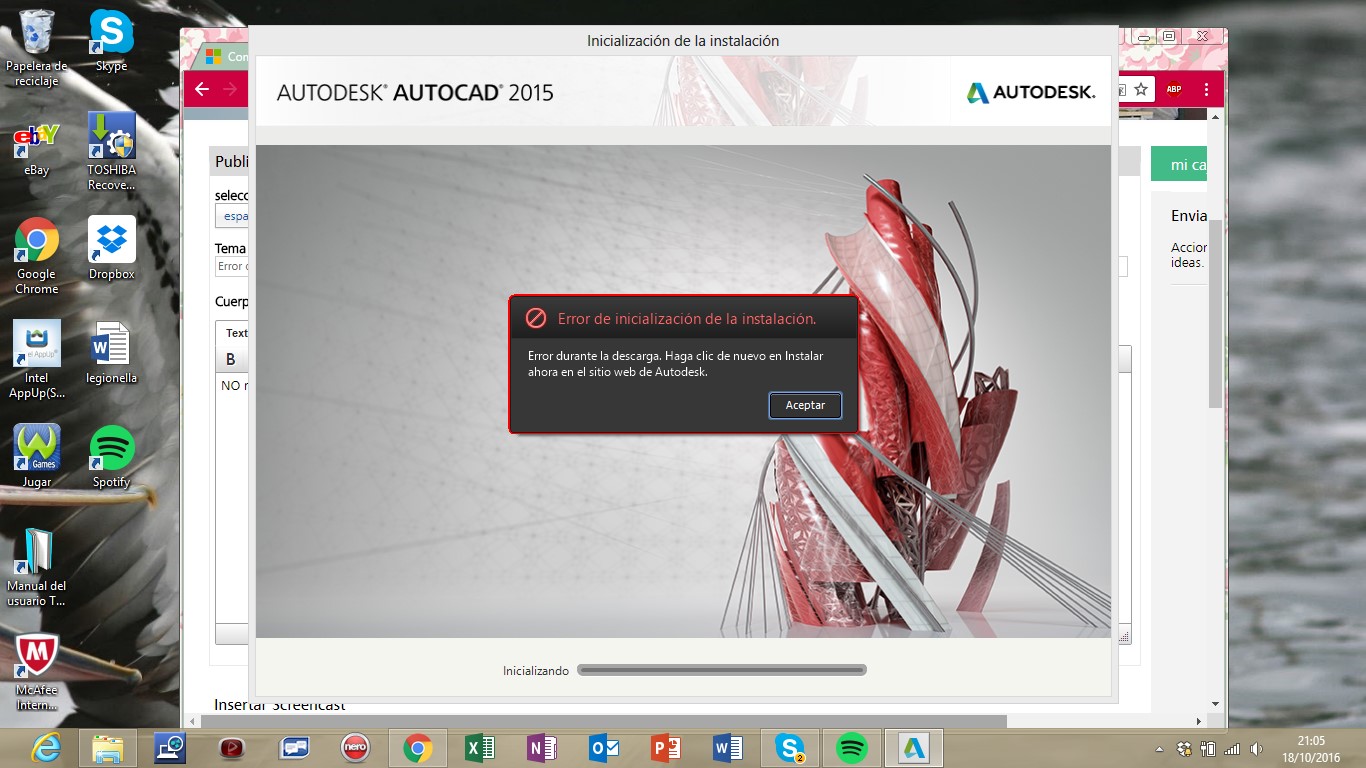Open Internet Explorer from the taskbar

pos(46,748)
